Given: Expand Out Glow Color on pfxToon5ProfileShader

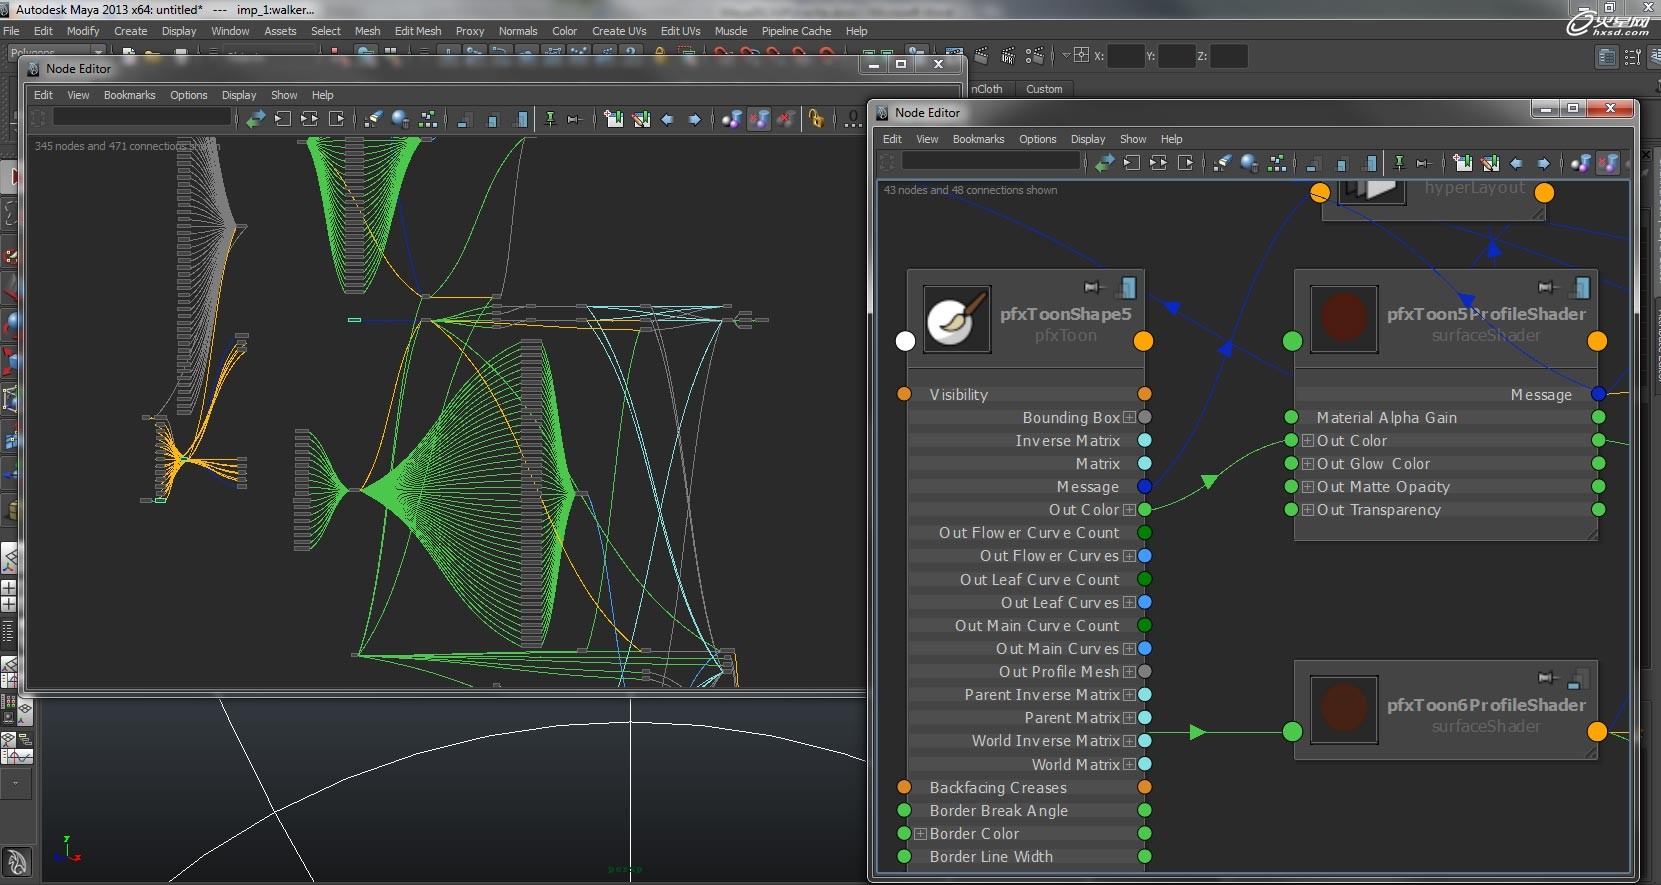Looking at the screenshot, I should pos(1307,464).
